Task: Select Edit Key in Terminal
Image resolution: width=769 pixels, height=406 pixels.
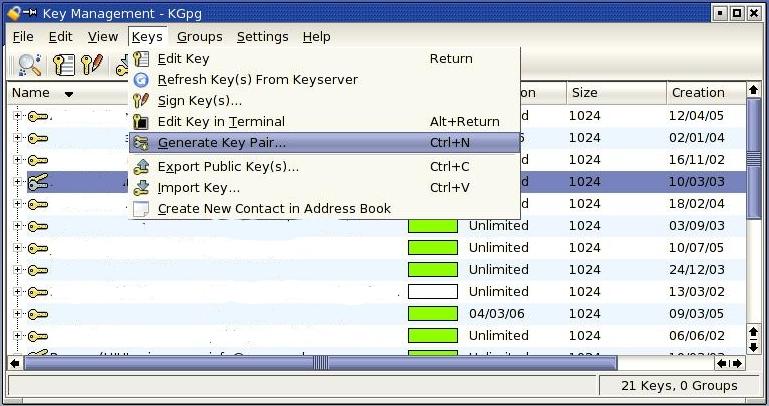Action: click(324, 122)
